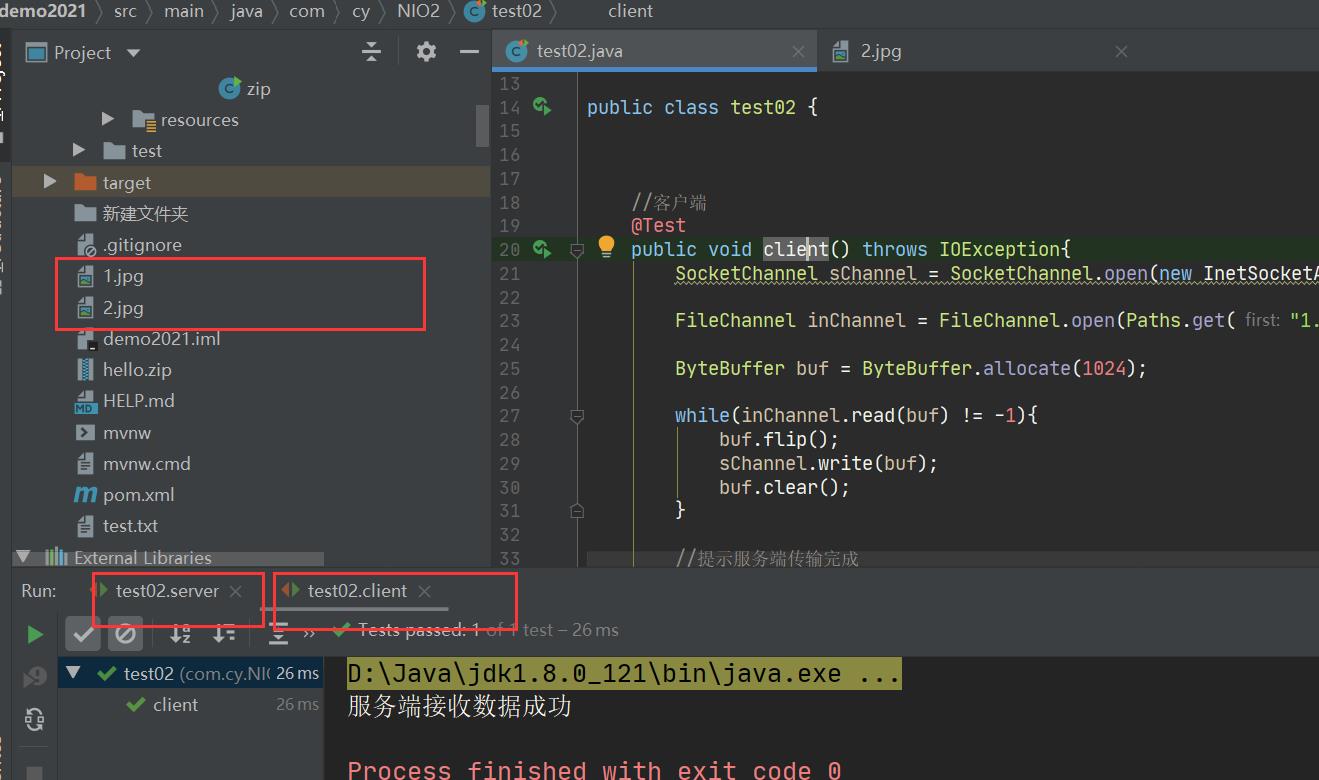
Task: Select 2.jpg in project tree
Action: 110,308
